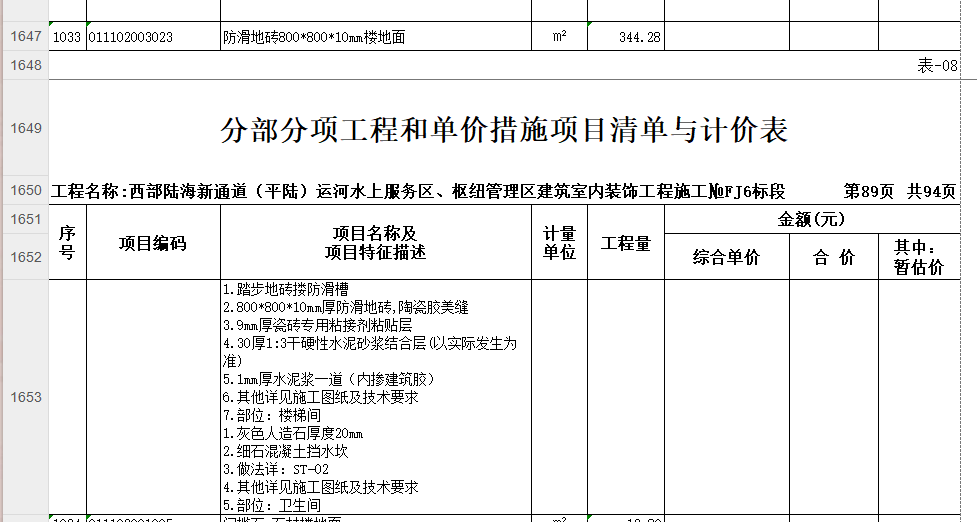The width and height of the screenshot is (977, 522).
Task: Click page indicator 第89页 共94页
Action: click(x=900, y=191)
